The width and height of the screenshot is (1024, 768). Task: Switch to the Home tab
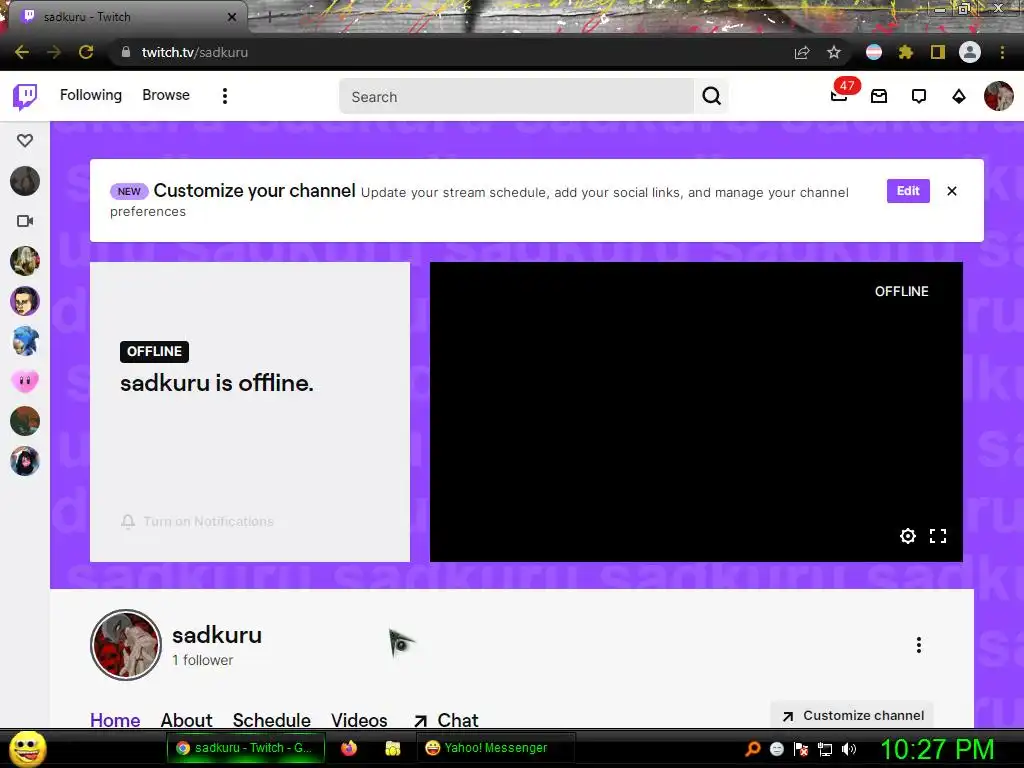click(115, 720)
